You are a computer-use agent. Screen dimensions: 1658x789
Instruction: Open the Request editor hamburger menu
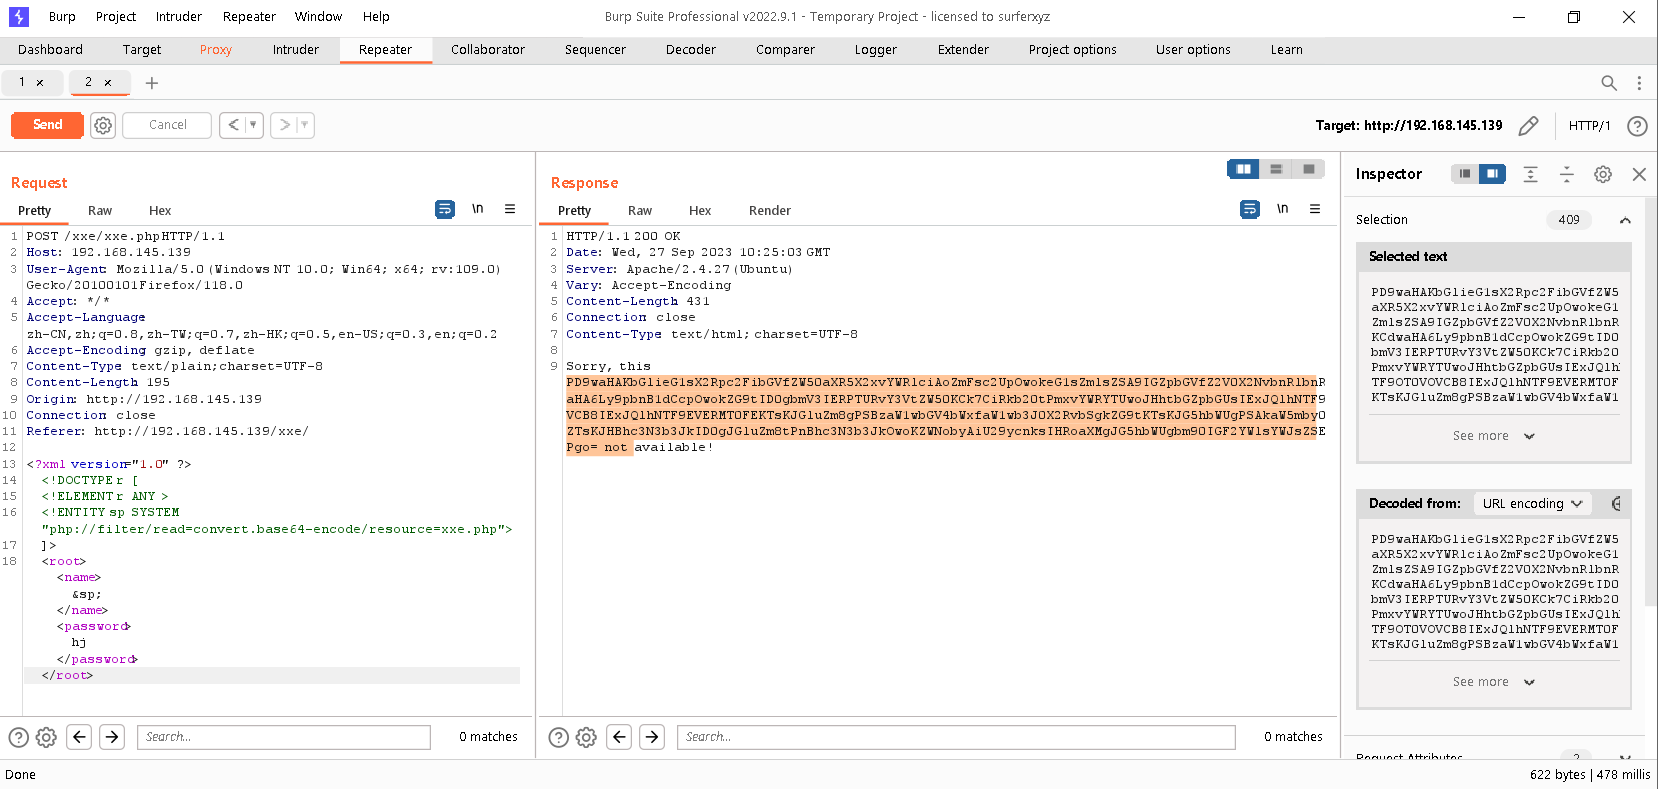[x=510, y=209]
